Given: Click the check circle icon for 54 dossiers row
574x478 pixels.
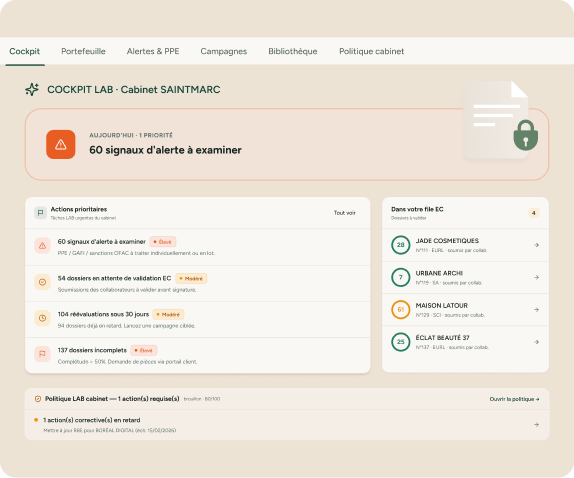Looking at the screenshot, I should point(42,282).
